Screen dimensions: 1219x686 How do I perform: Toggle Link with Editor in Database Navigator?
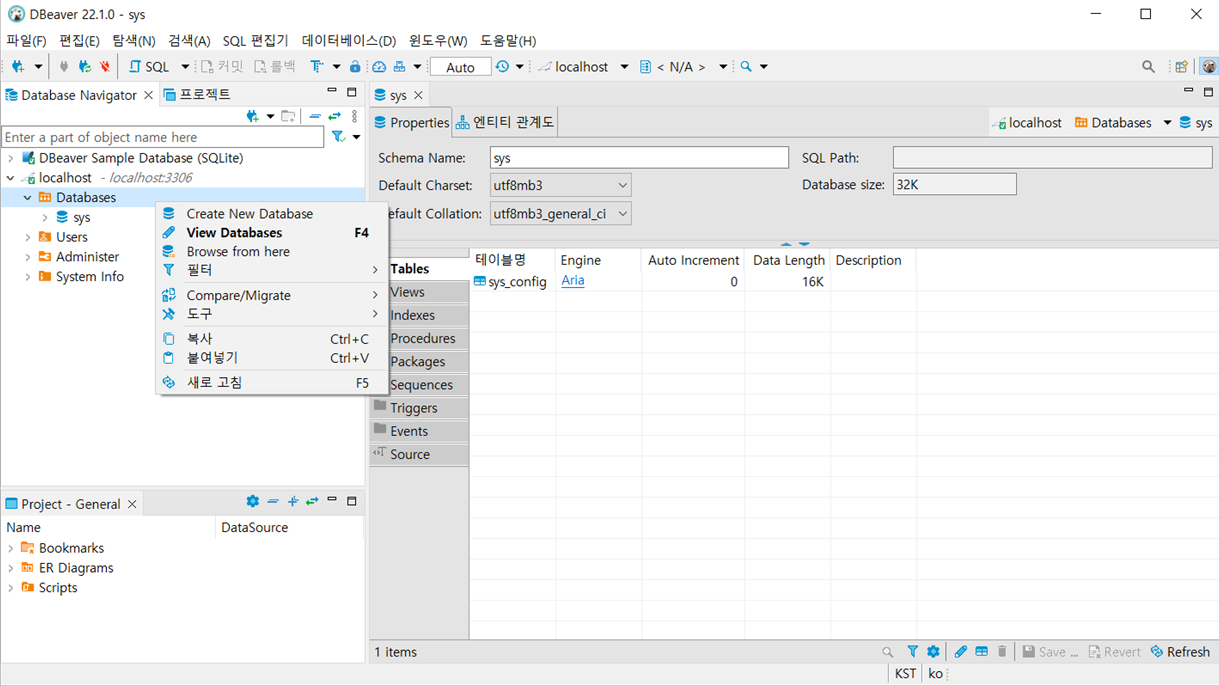tap(335, 116)
